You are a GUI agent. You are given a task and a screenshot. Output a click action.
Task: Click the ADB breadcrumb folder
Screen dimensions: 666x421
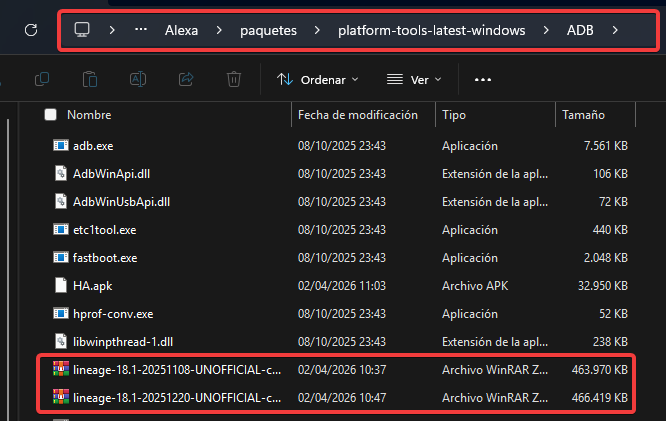(x=580, y=30)
